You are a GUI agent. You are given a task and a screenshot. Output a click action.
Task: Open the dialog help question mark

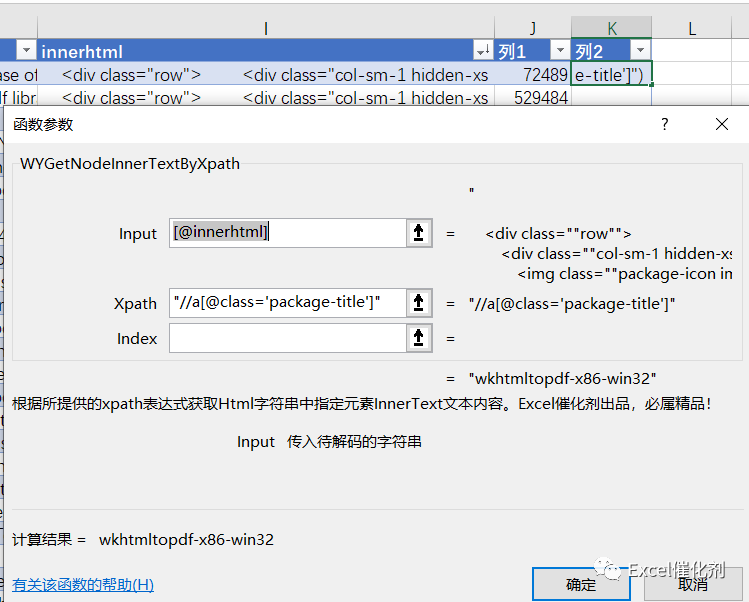pyautogui.click(x=664, y=124)
